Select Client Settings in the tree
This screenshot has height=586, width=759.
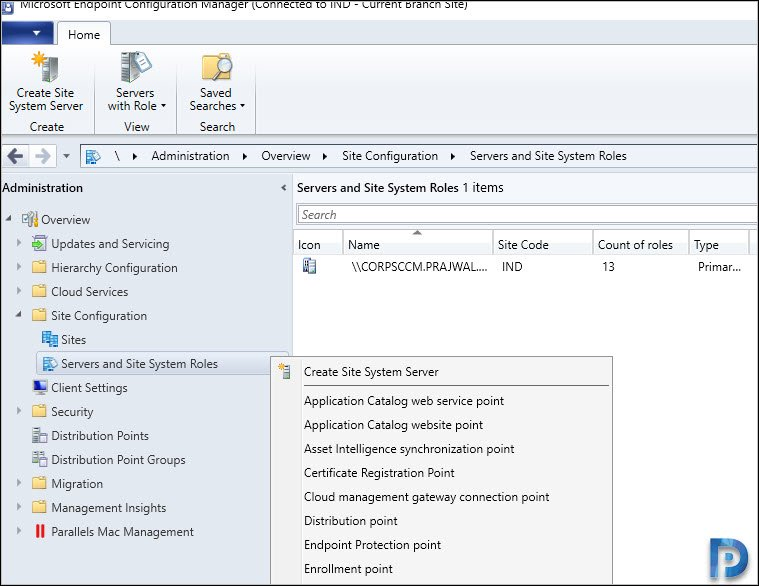[90, 388]
